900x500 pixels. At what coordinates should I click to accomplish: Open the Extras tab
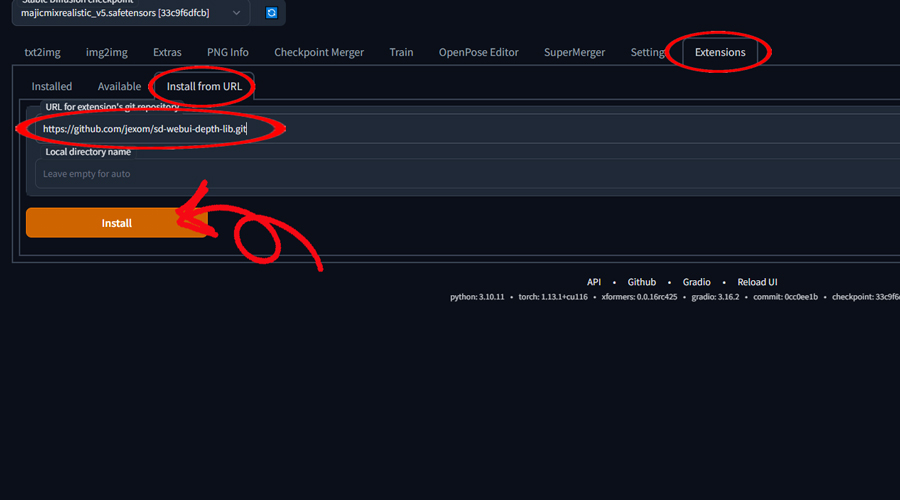(x=167, y=52)
